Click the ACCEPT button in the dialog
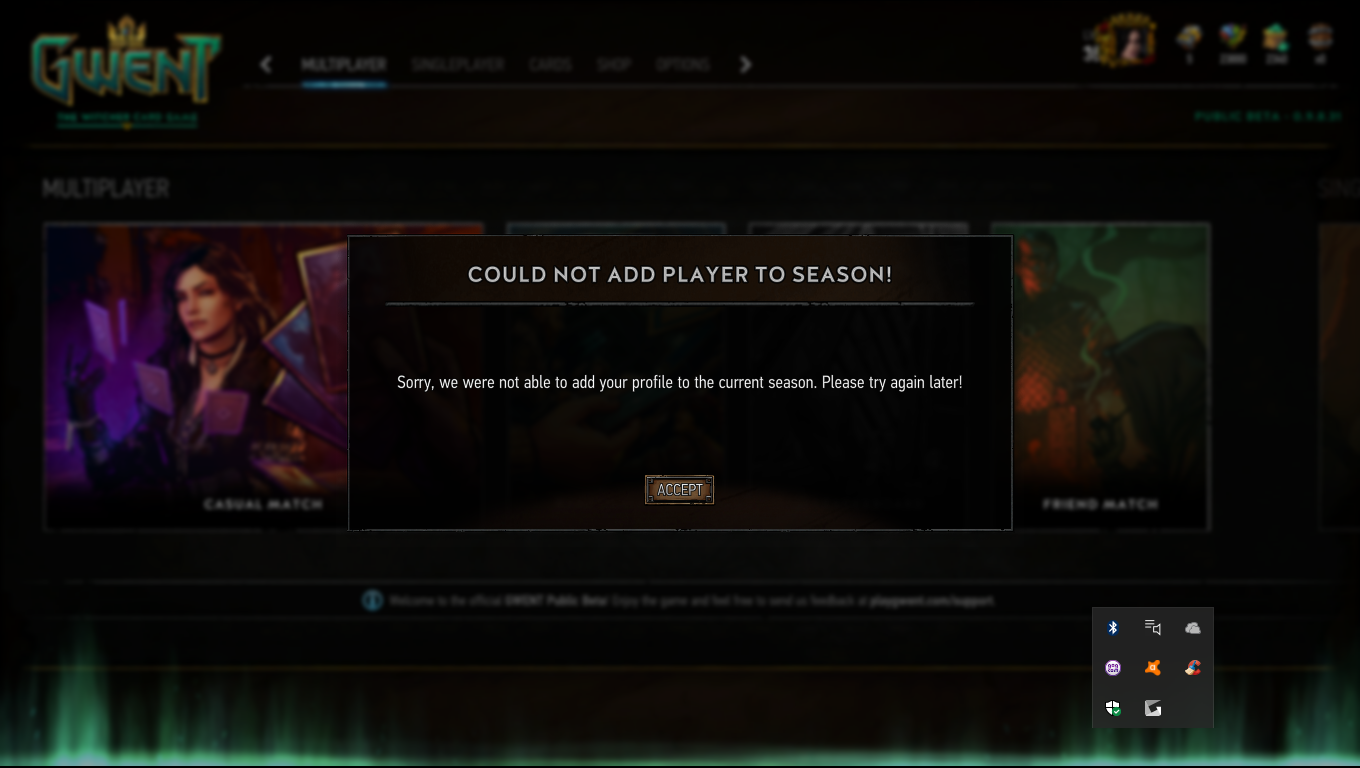The height and width of the screenshot is (768, 1360). [679, 490]
